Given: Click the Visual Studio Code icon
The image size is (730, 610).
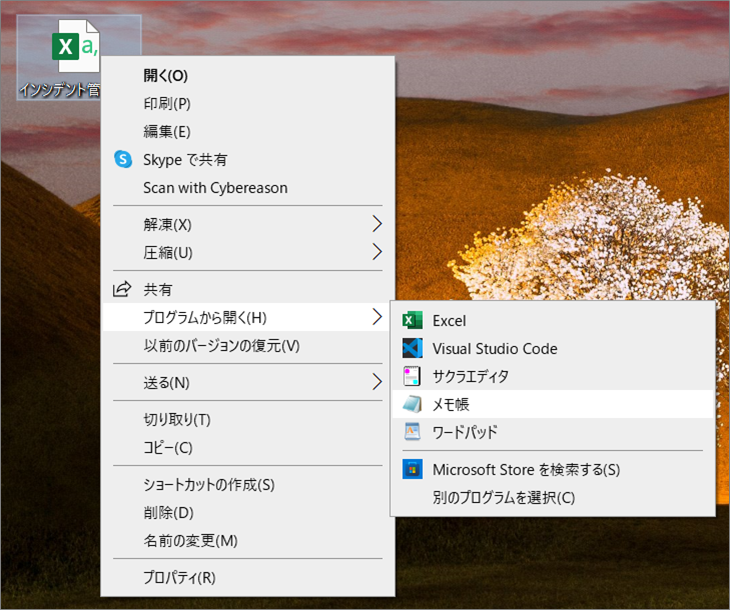Looking at the screenshot, I should pyautogui.click(x=412, y=349).
